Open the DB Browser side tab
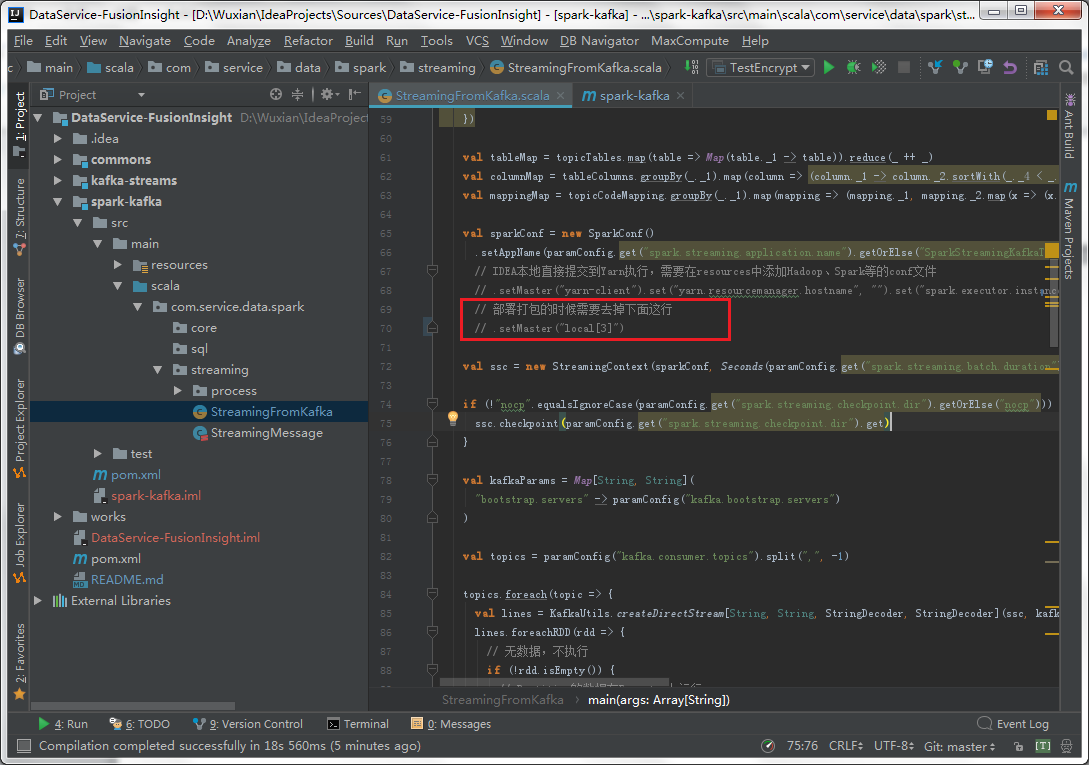Image resolution: width=1089 pixels, height=765 pixels. click(20, 316)
